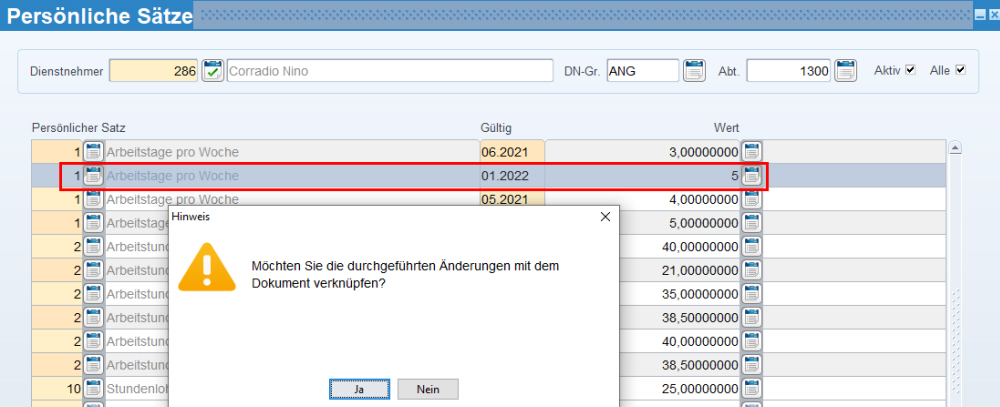Image resolution: width=1000 pixels, height=407 pixels.
Task: Decline linking by clicking Nein
Action: coord(427,389)
